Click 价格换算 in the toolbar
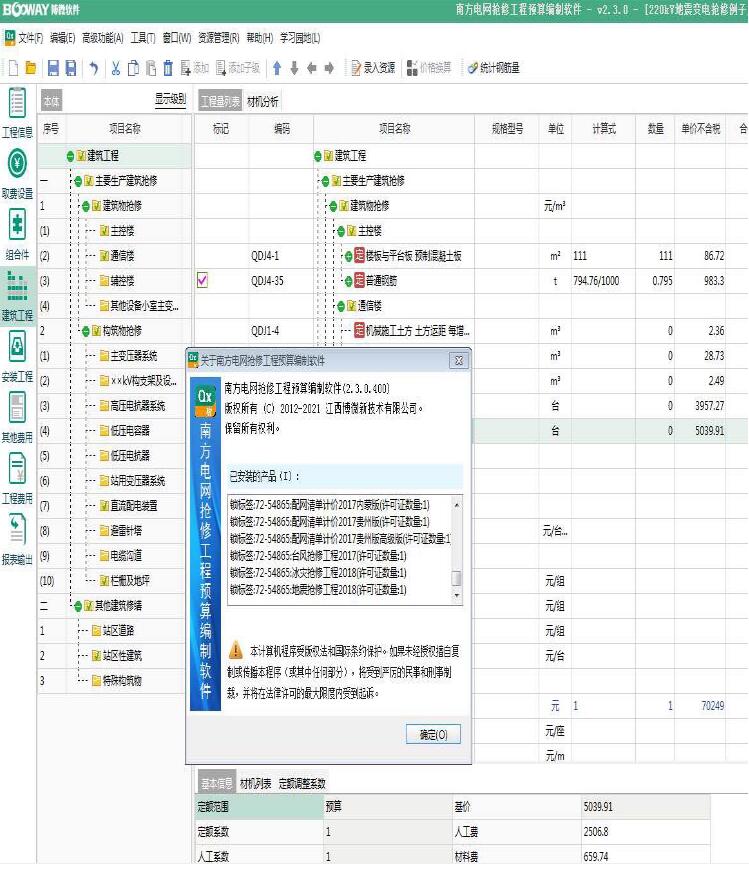Image resolution: width=749 pixels, height=869 pixels. (x=429, y=68)
